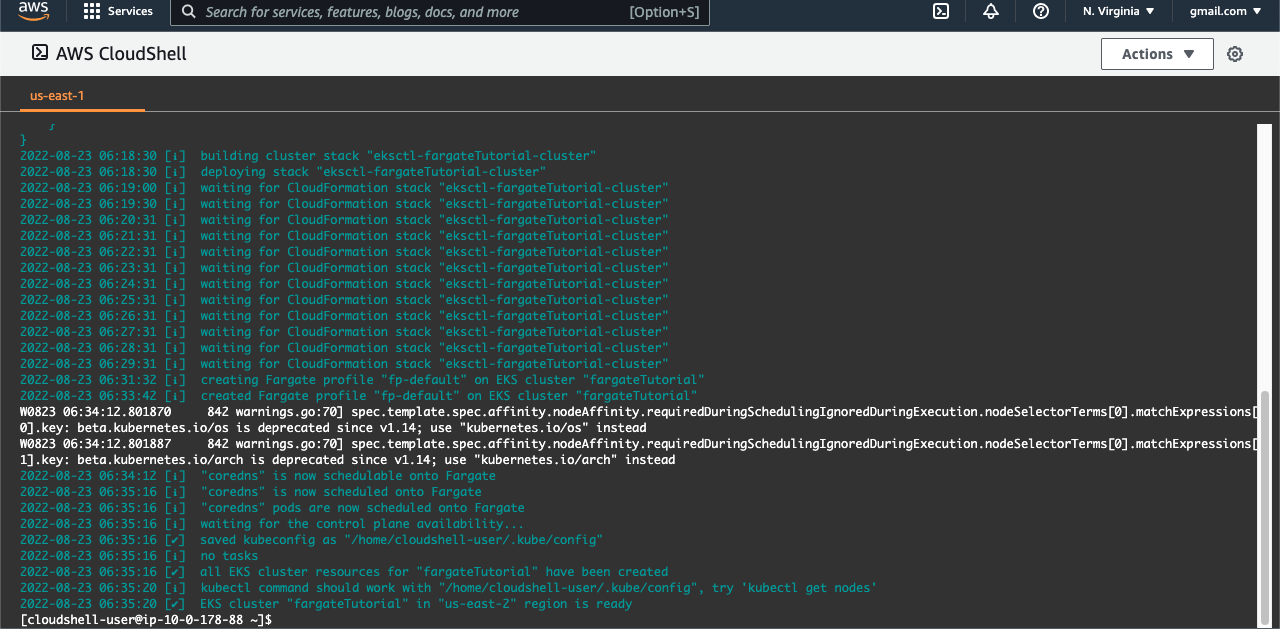The height and width of the screenshot is (629, 1280).
Task: Click the 06:25:31 waiting for CloudFormation line
Action: [x=344, y=300]
